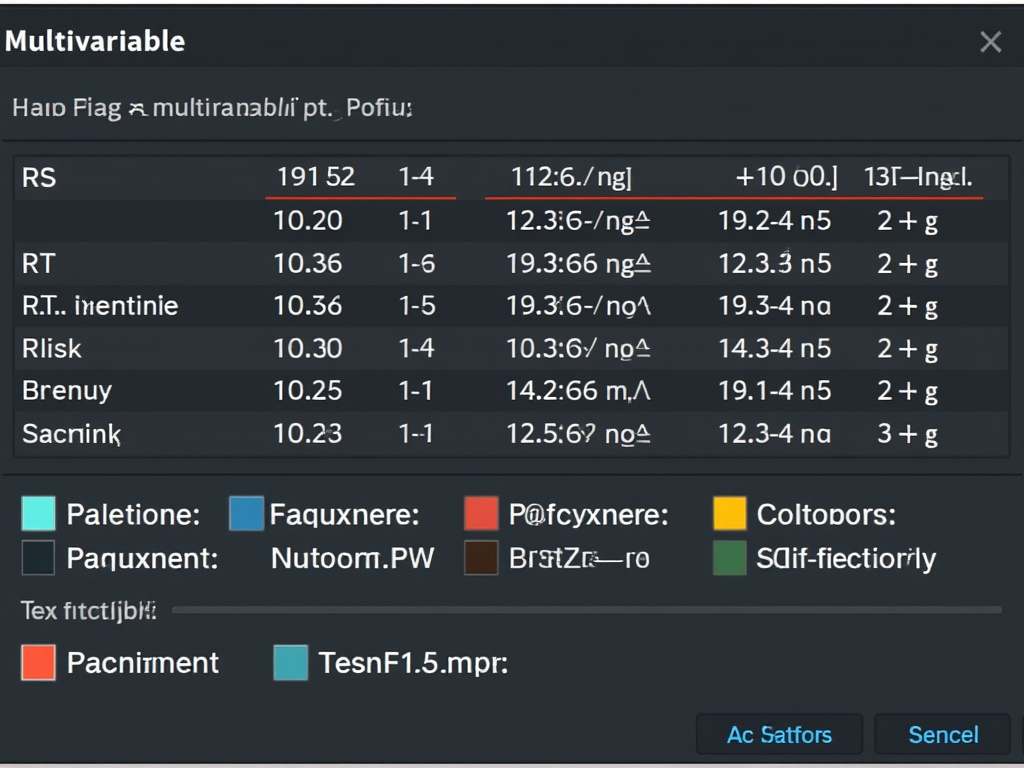Screen dimensions: 1024x768
Task: Click the Ac Satfors button
Action: (x=779, y=735)
